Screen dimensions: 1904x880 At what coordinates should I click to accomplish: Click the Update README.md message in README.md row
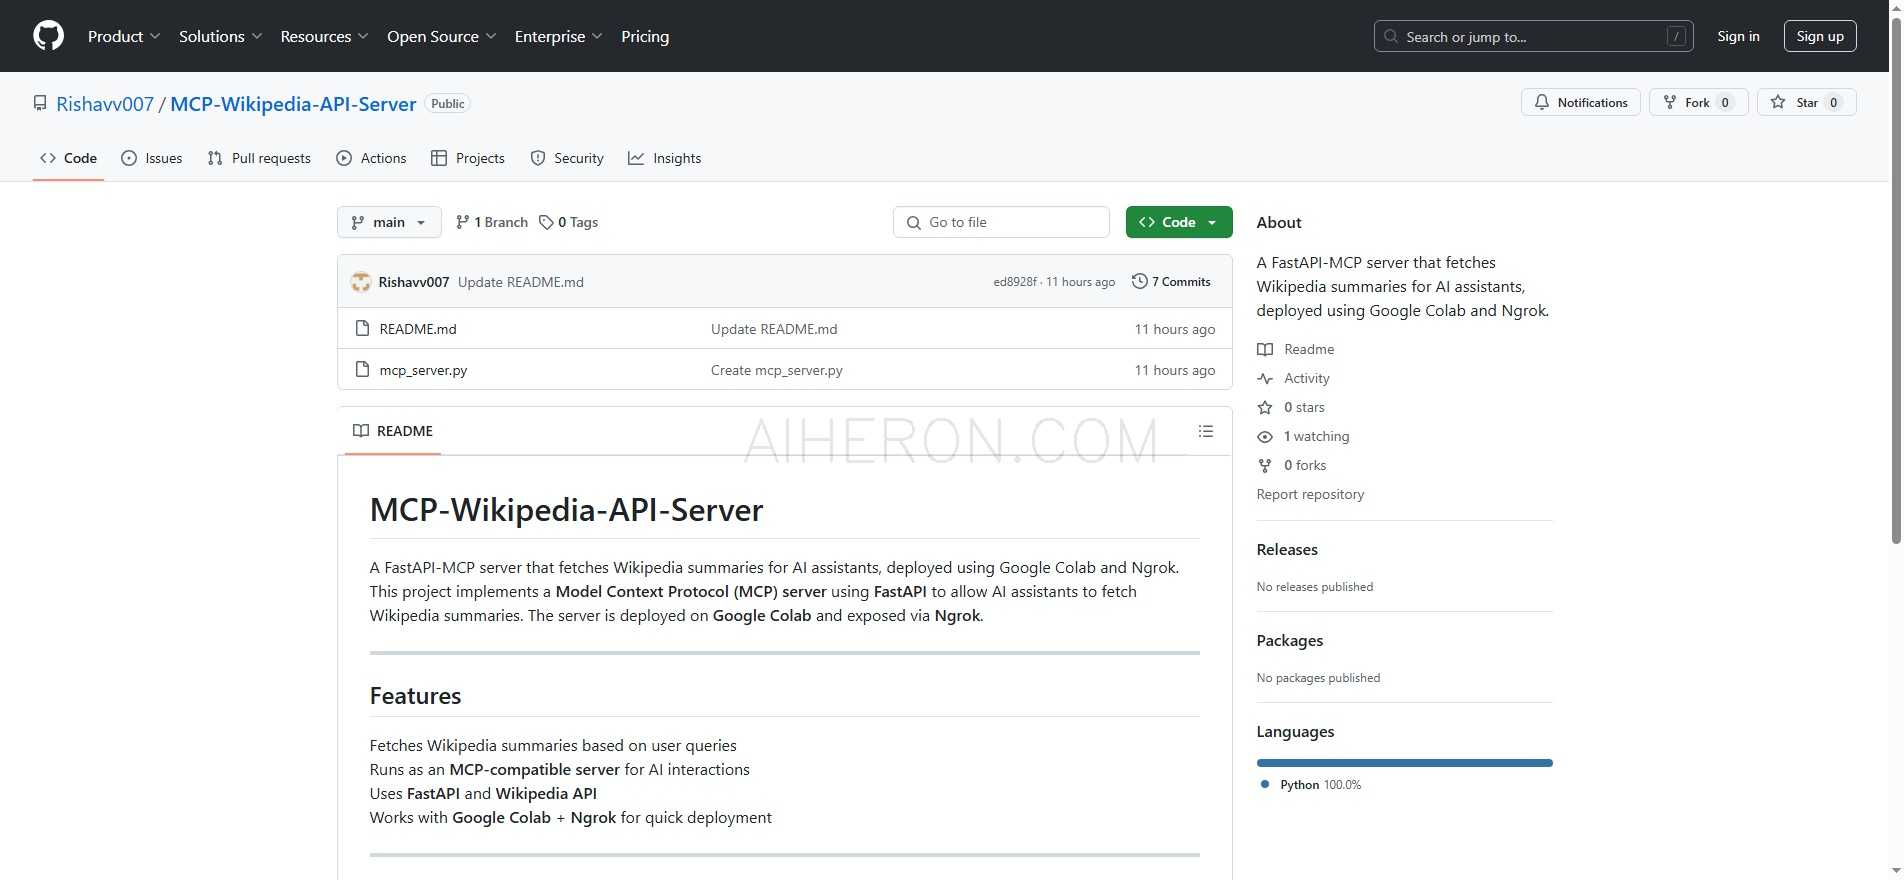pyautogui.click(x=774, y=329)
